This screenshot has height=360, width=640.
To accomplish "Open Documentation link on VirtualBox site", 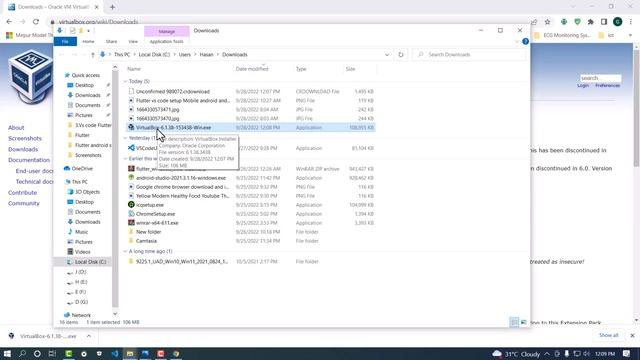I will pos(29,160).
